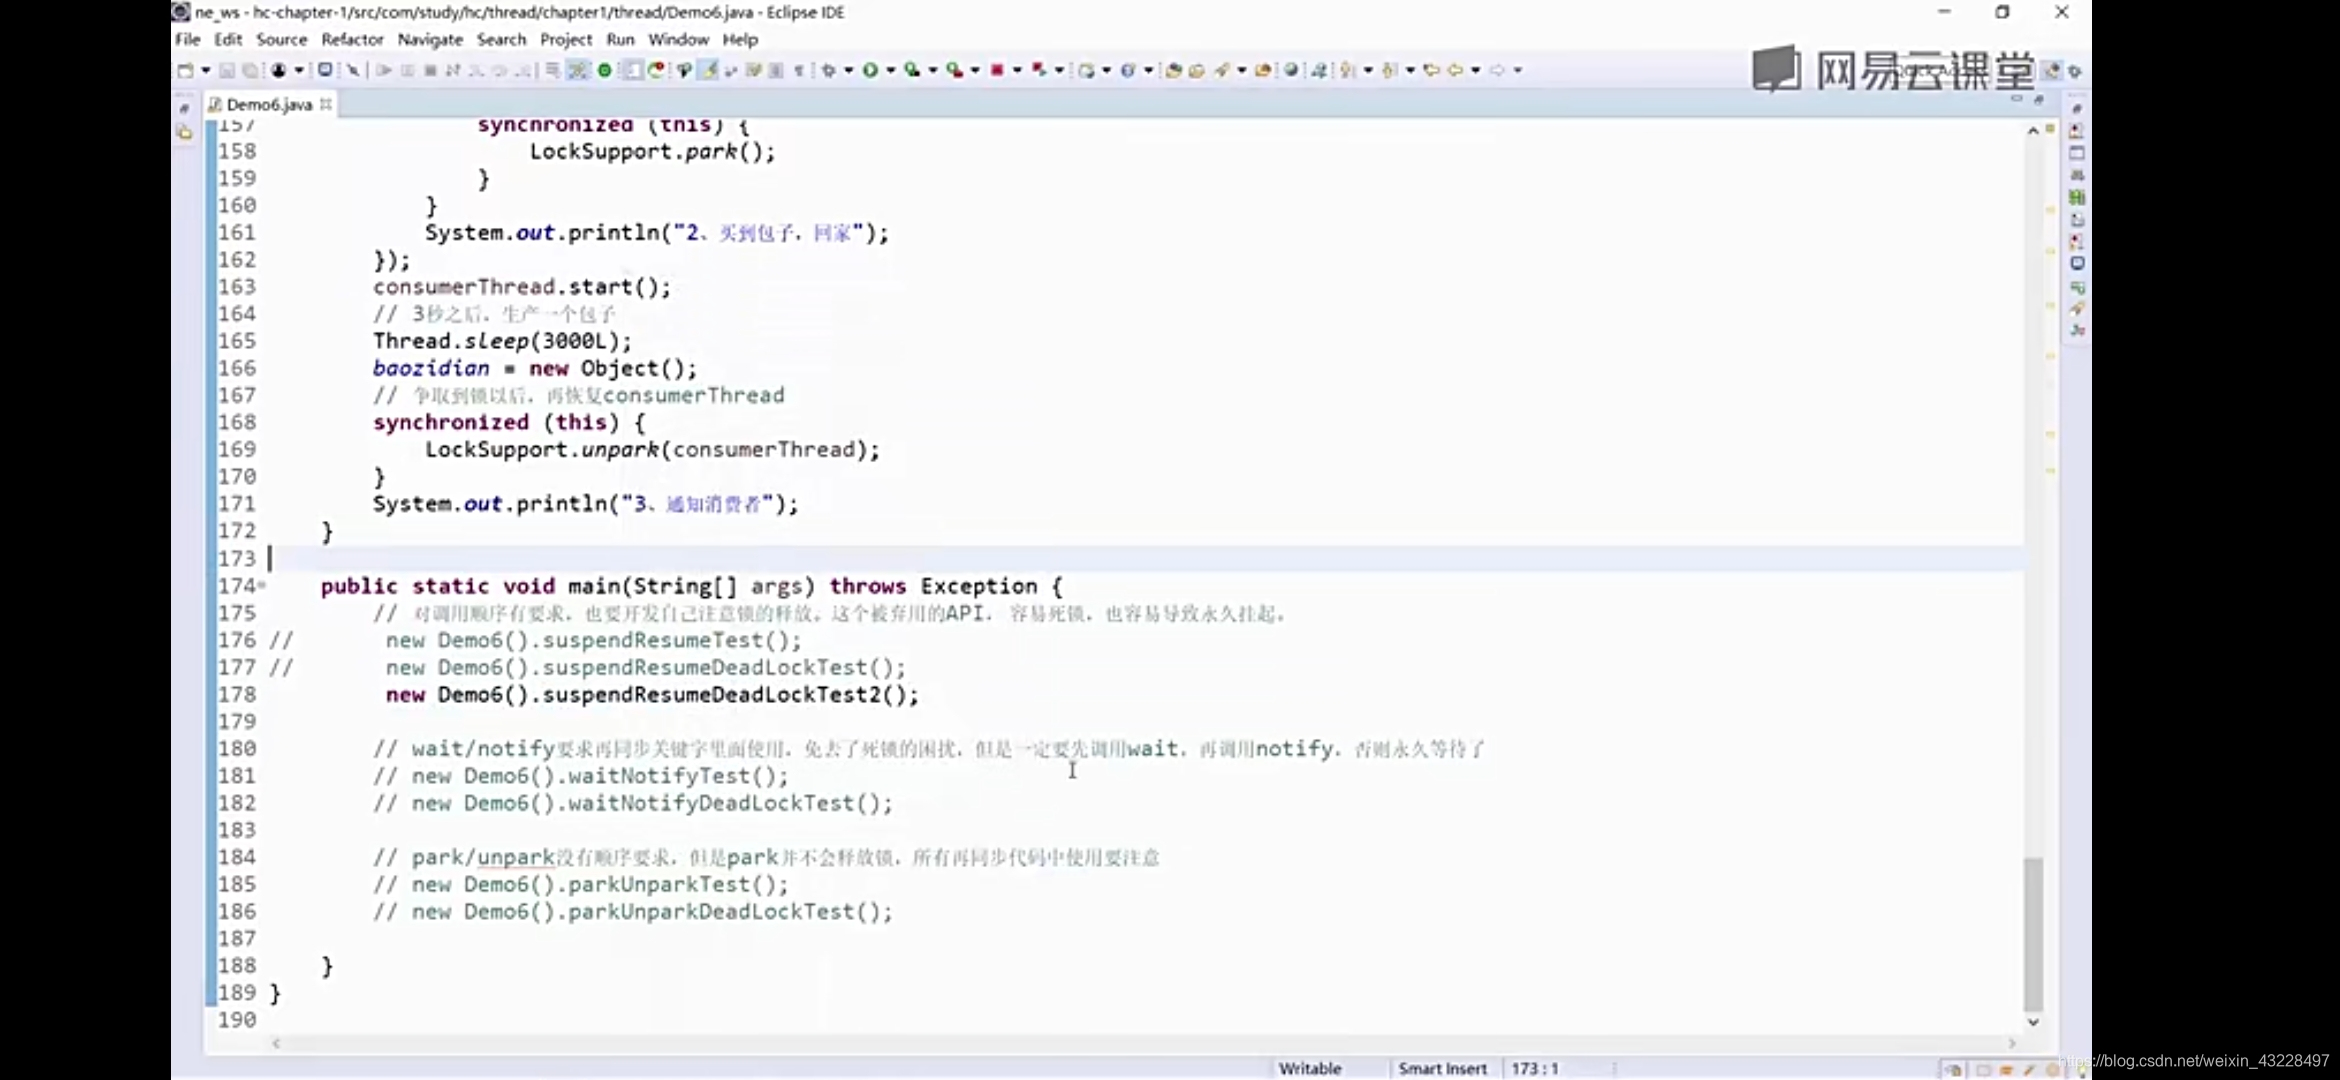Screen dimensions: 2340x1080
Task: Close the Demo6.java editor tab
Action: tap(326, 103)
